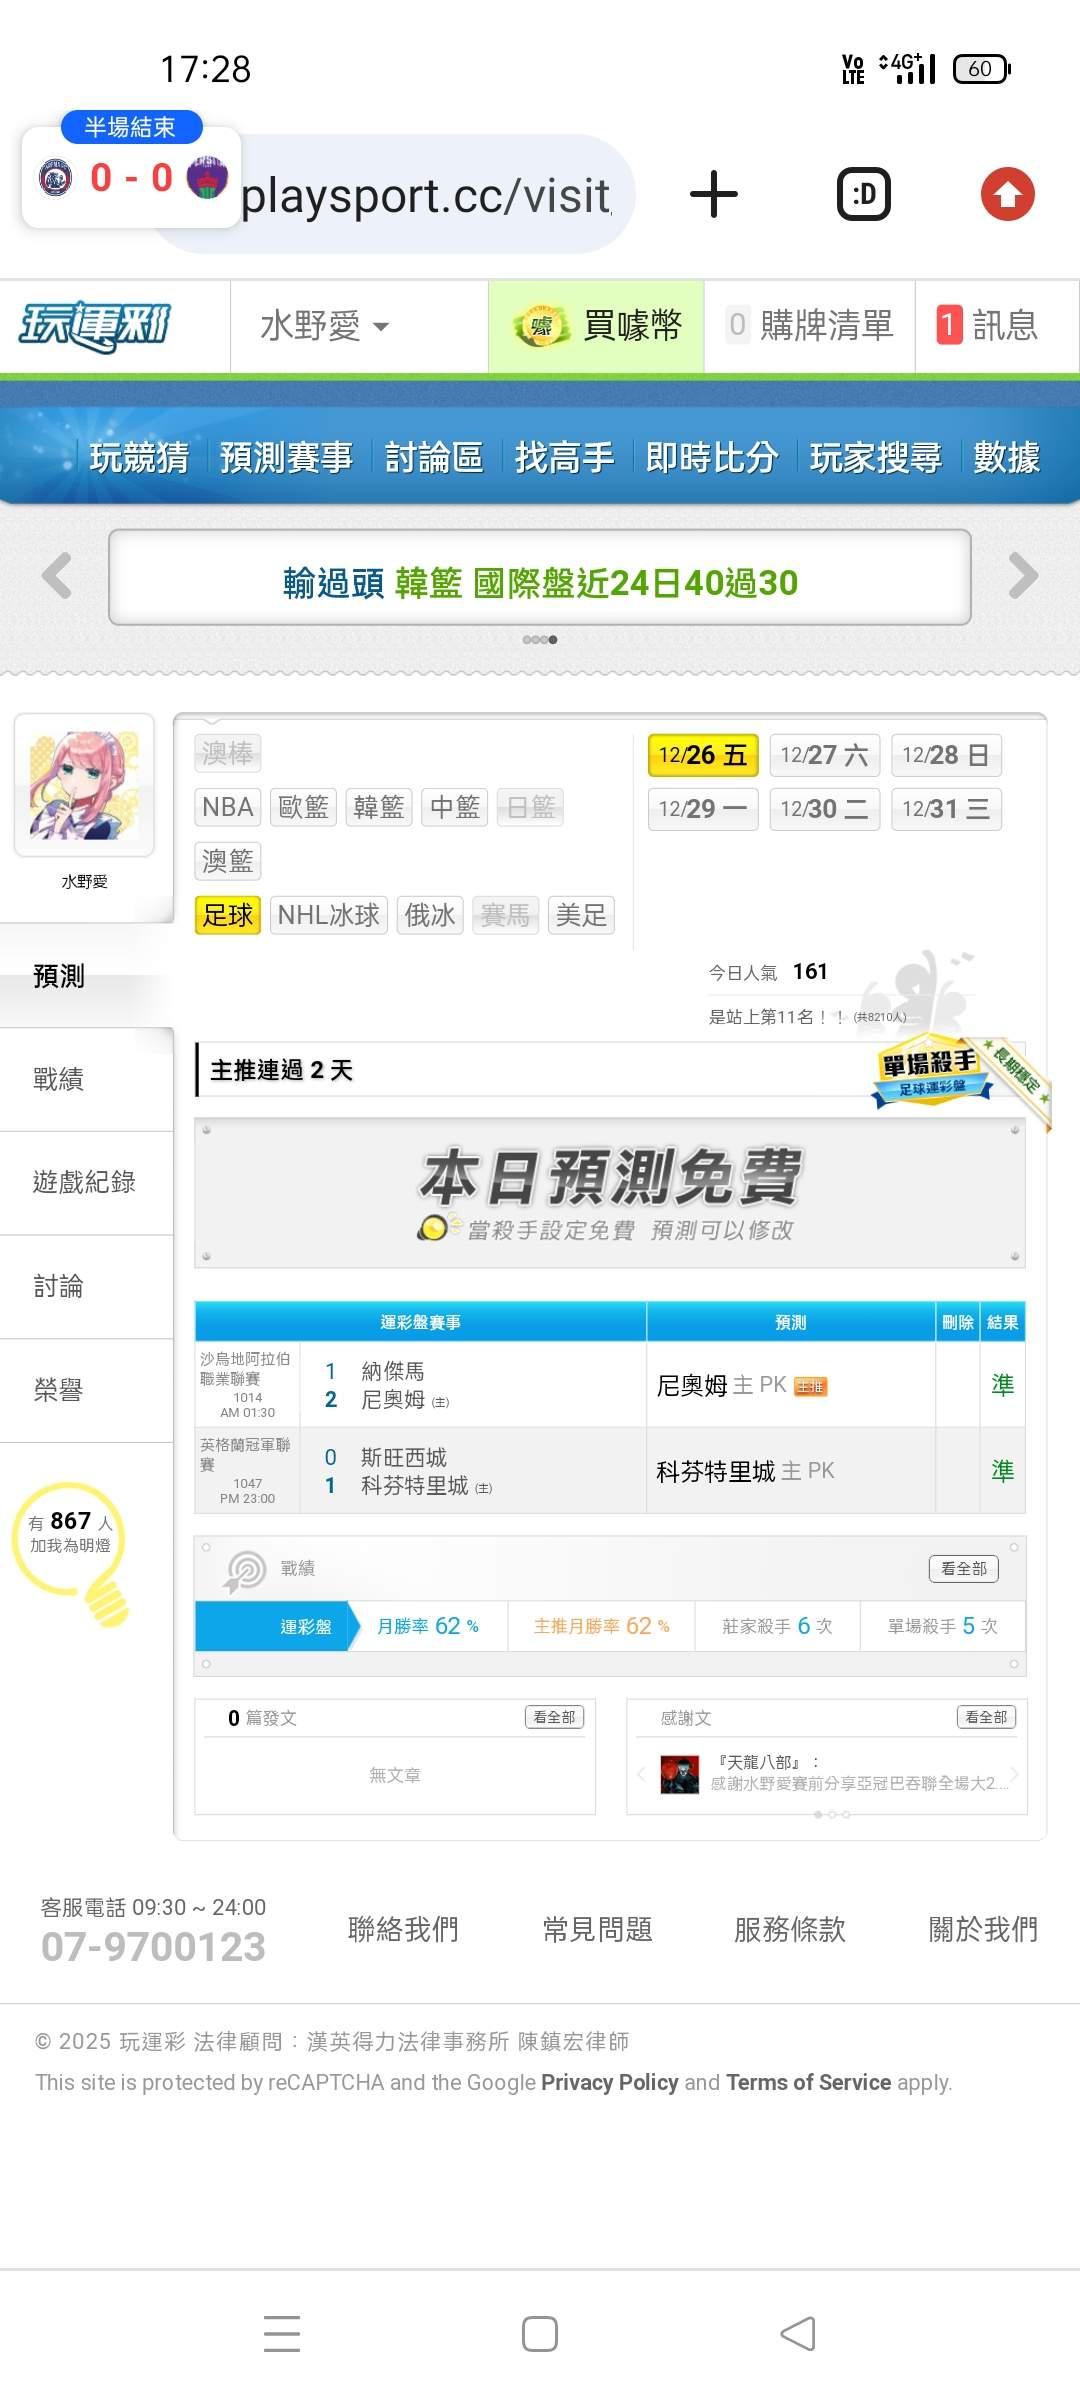Screen dimensions: 1080x2400
Task: Open the 水野愛 avatar thumbnail
Action: pyautogui.click(x=84, y=785)
